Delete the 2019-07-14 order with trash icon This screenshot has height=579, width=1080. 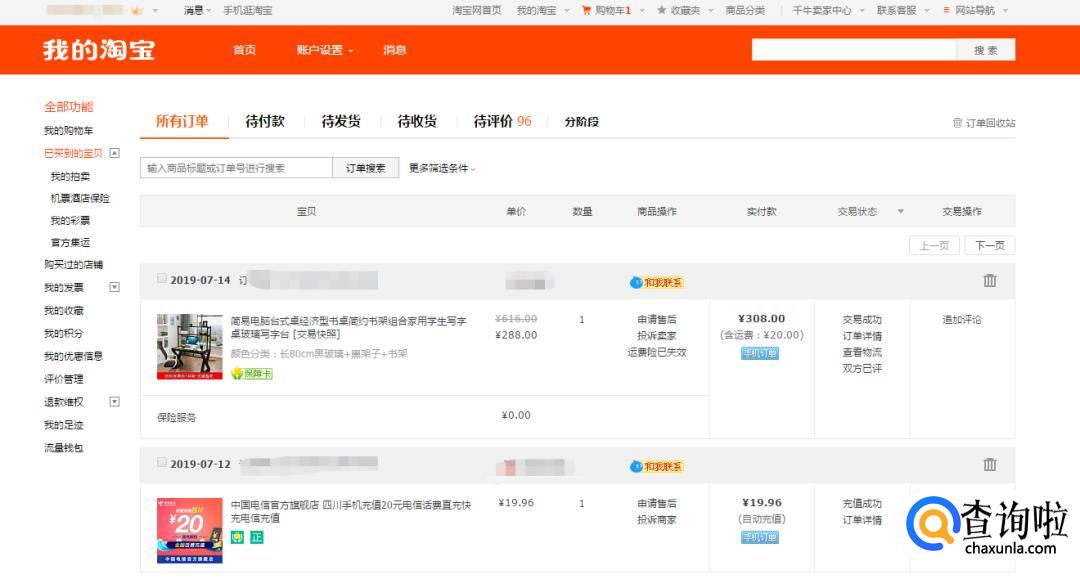click(x=989, y=281)
